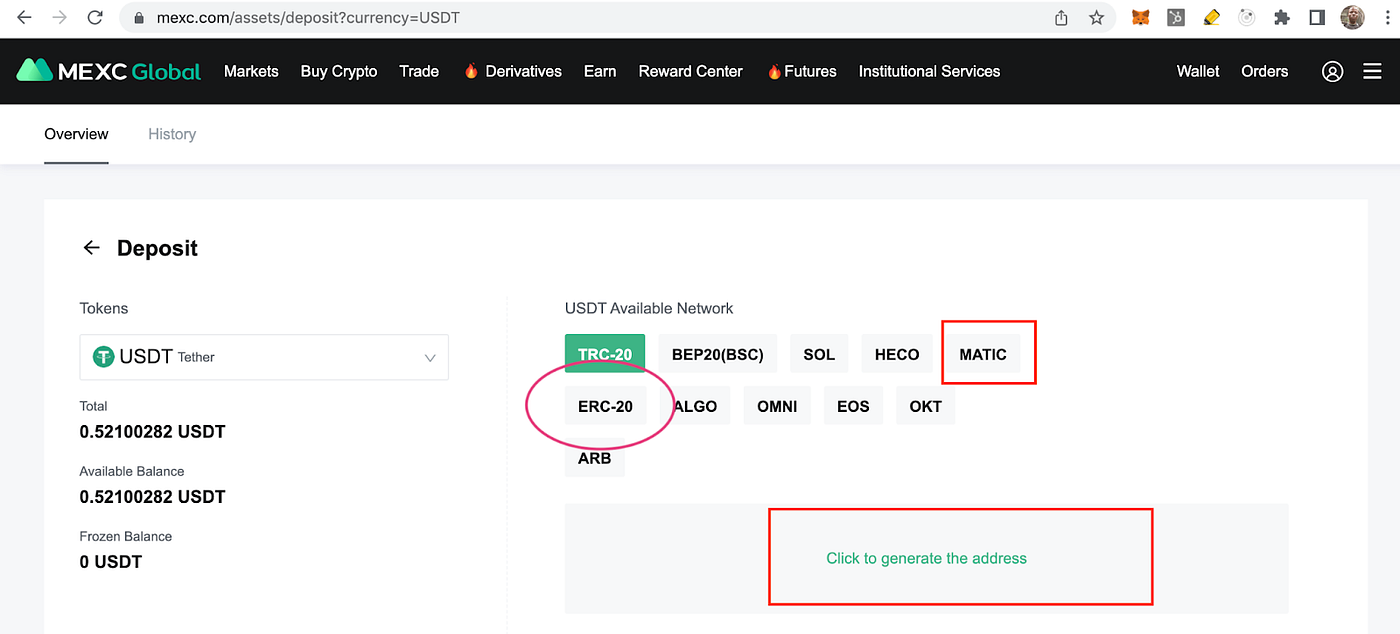This screenshot has width=1400, height=634.
Task: Click the USDT Available Network heading
Action: tap(649, 308)
